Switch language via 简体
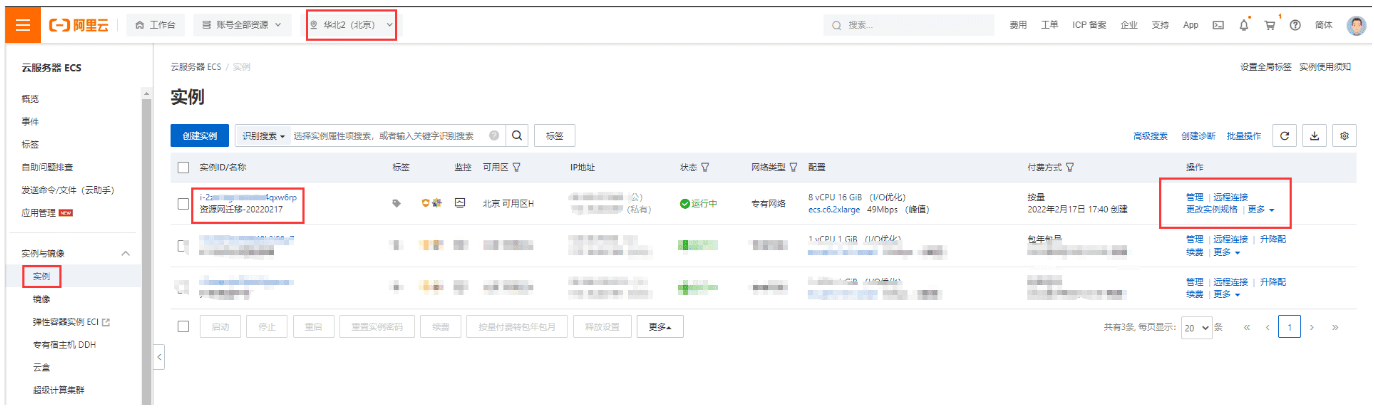 (1325, 25)
